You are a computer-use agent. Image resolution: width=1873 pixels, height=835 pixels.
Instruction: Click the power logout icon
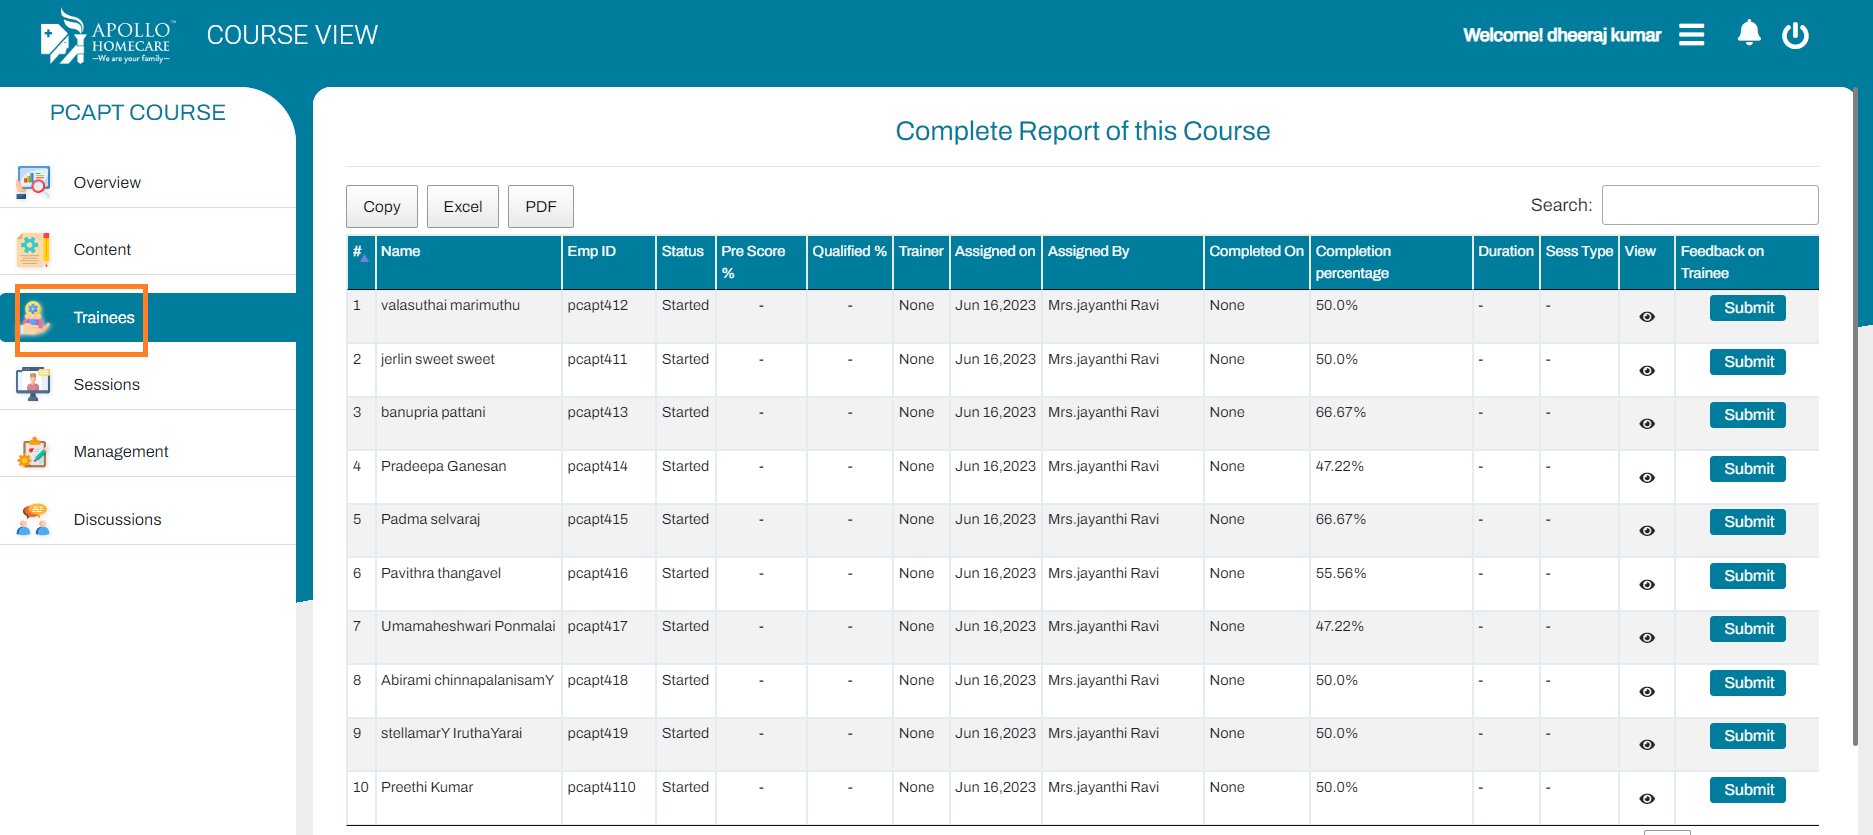point(1795,35)
